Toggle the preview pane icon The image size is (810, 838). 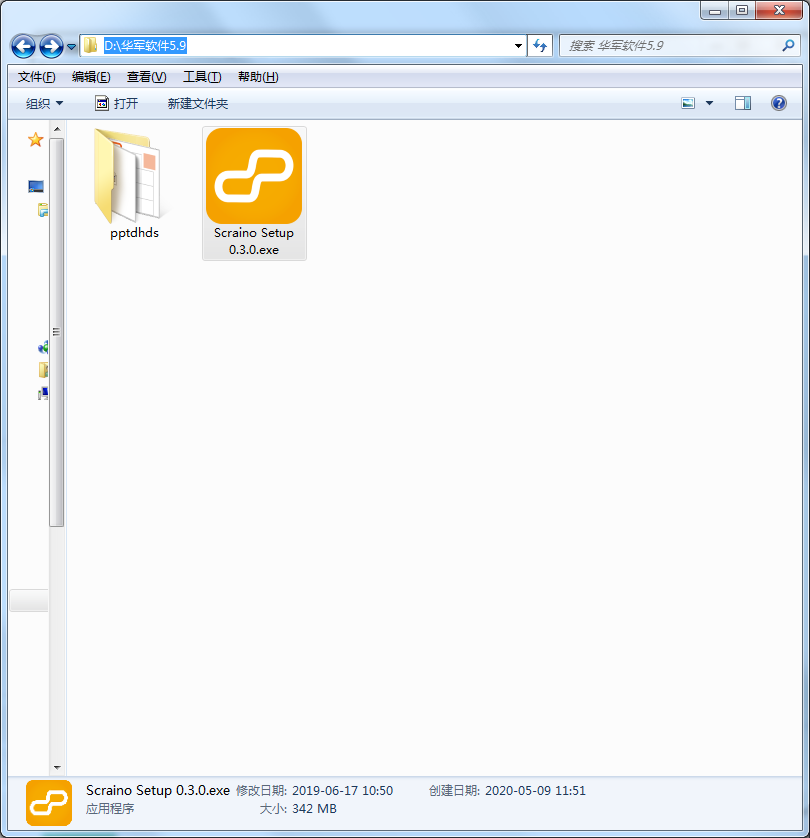point(743,103)
